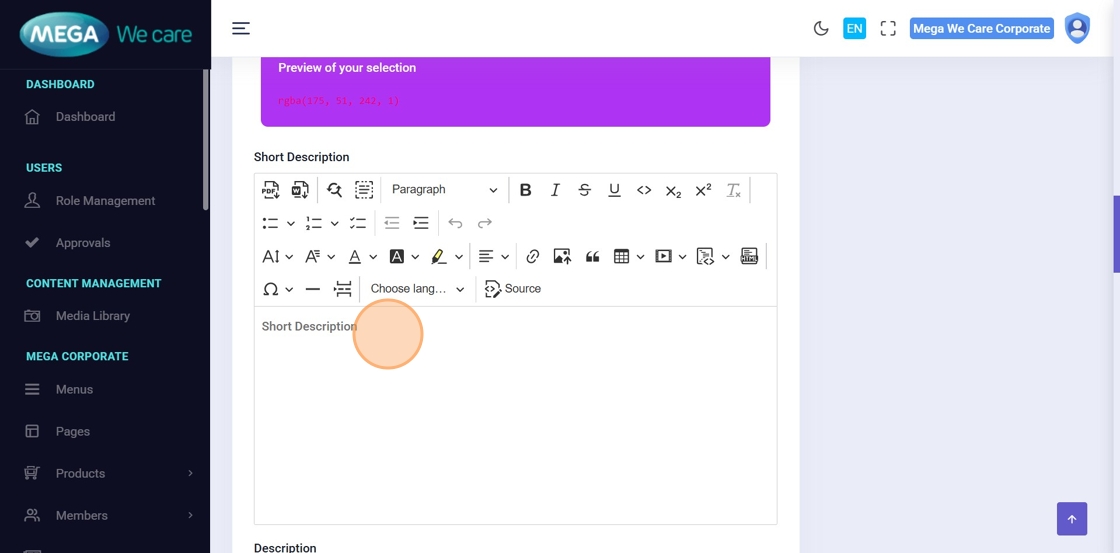Insert a link with the link icon
Viewport: 1120px width, 553px height.
pos(533,257)
